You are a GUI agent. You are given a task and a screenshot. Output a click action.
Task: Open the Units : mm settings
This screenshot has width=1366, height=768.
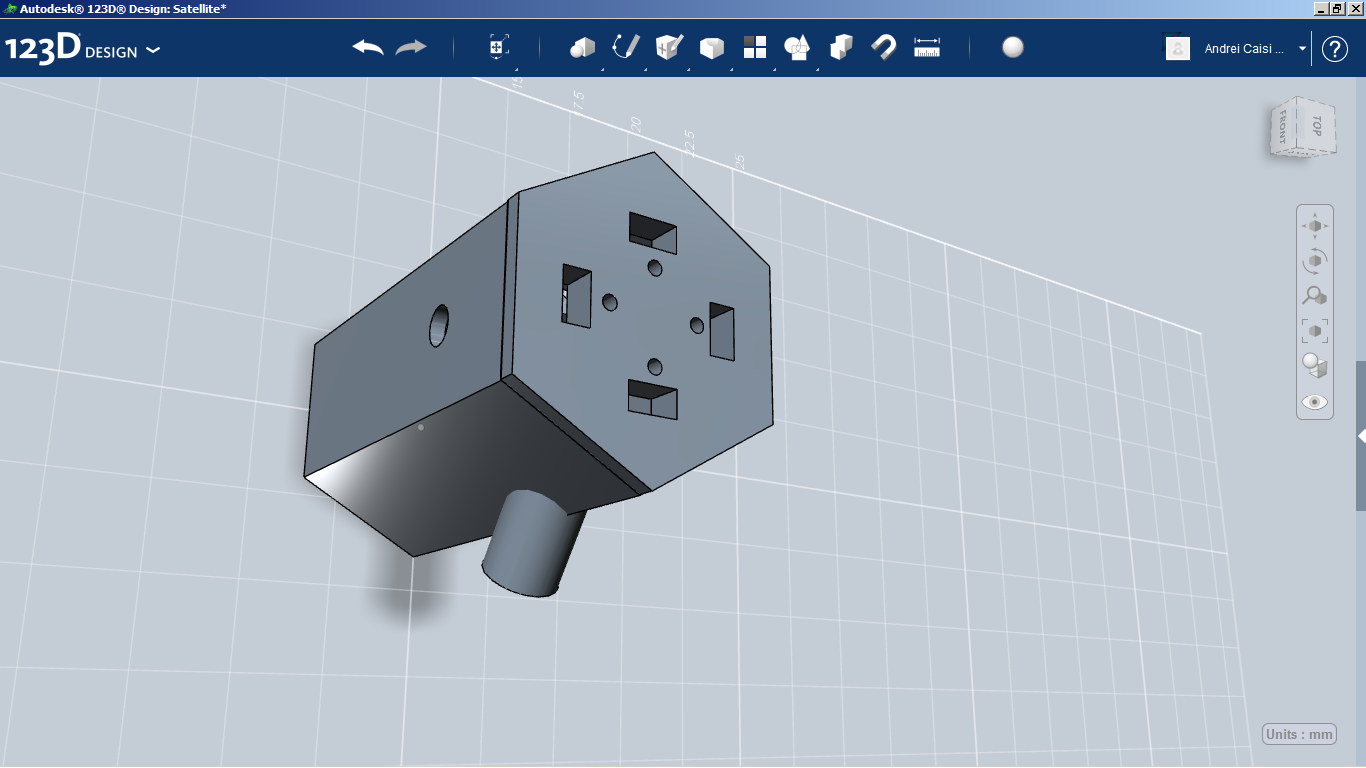(x=1299, y=734)
